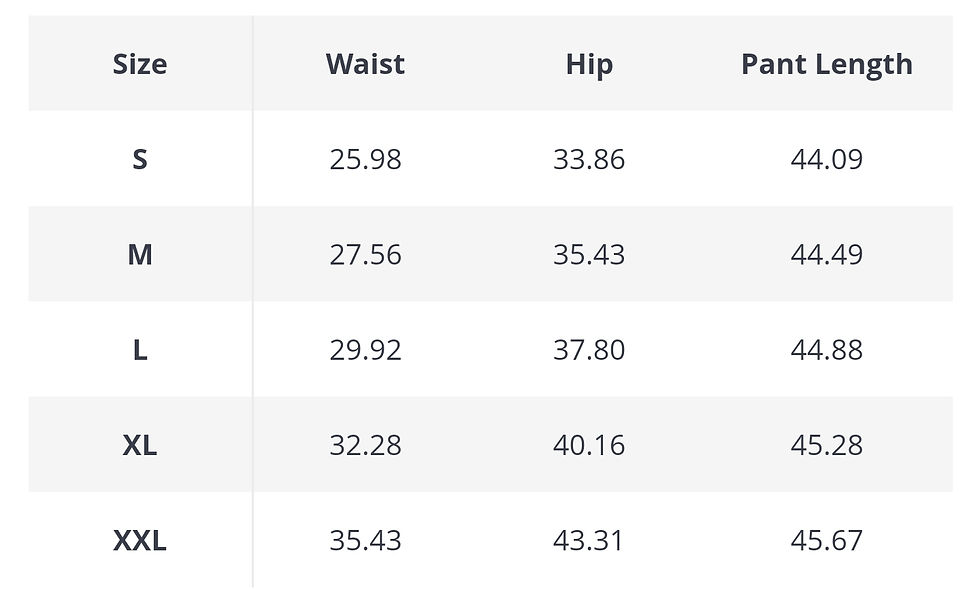Click hip value 43.31

coord(589,540)
